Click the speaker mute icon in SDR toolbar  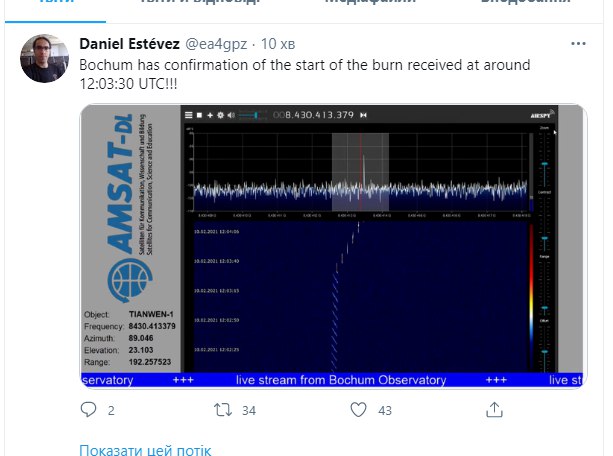coord(231,115)
